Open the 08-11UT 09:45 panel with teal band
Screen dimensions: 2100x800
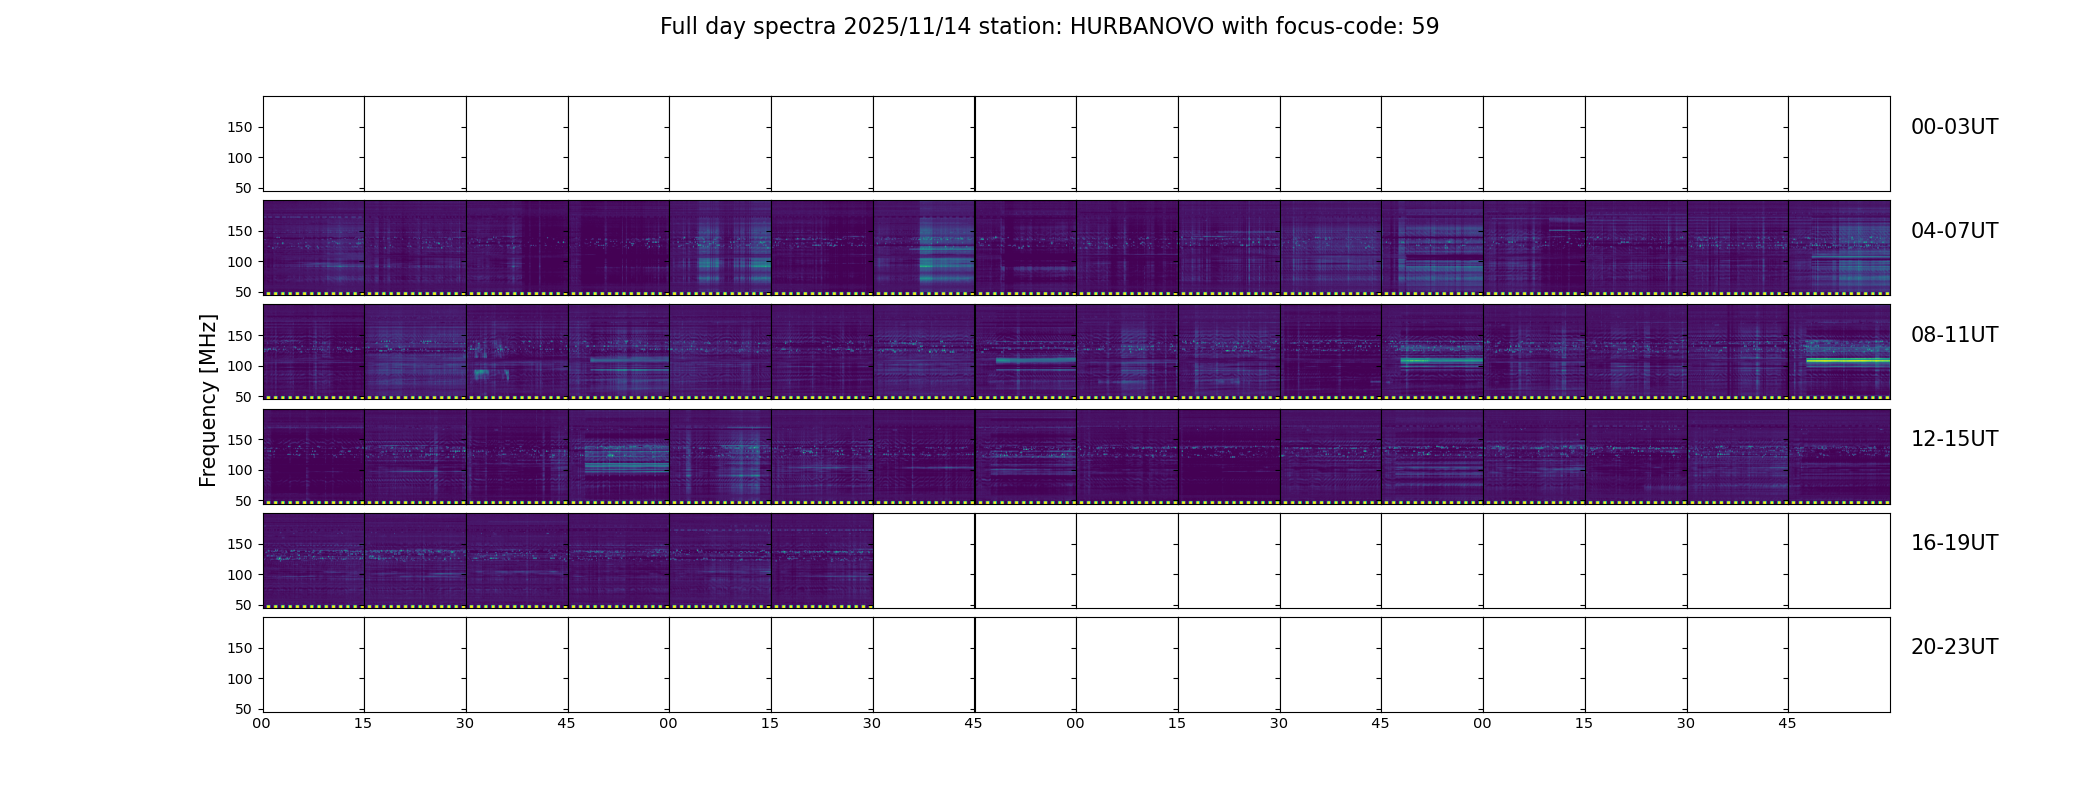click(x=1025, y=352)
